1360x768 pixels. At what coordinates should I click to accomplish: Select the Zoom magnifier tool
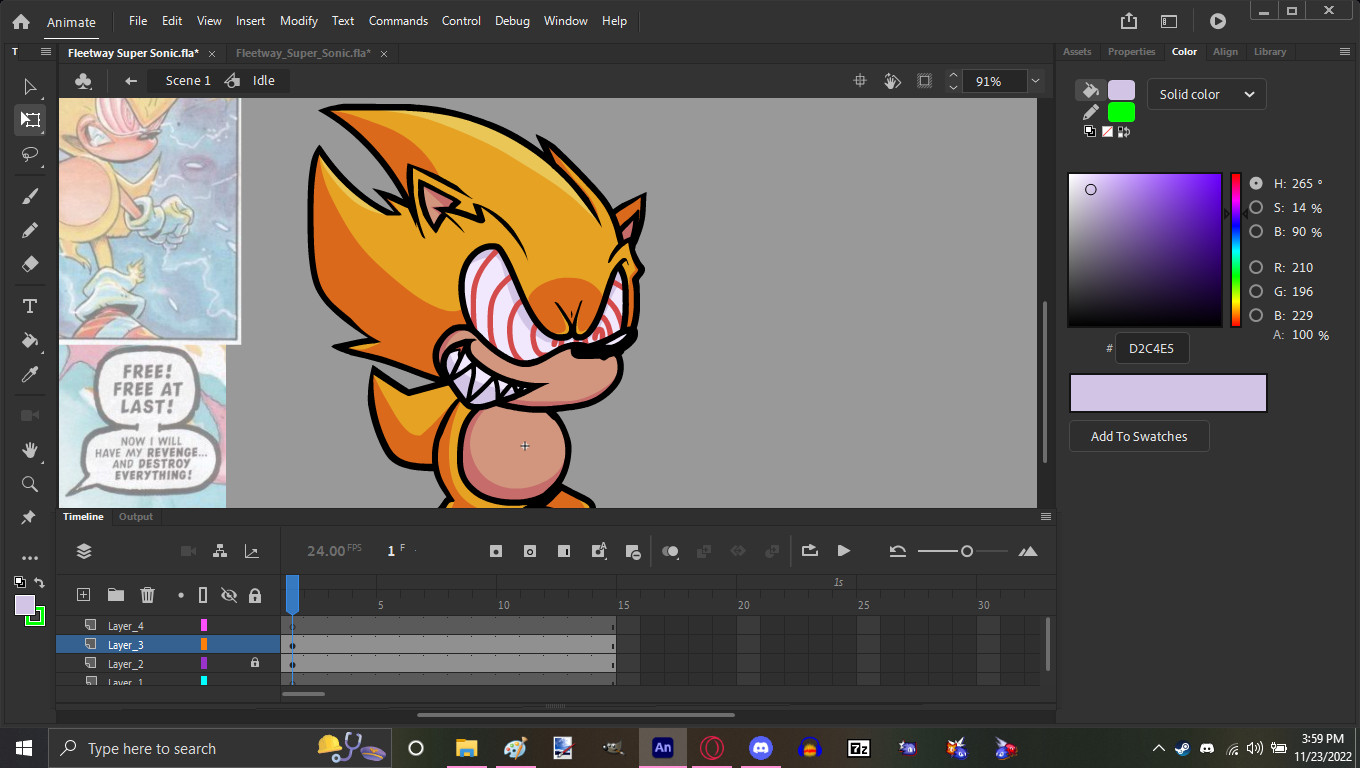[30, 484]
